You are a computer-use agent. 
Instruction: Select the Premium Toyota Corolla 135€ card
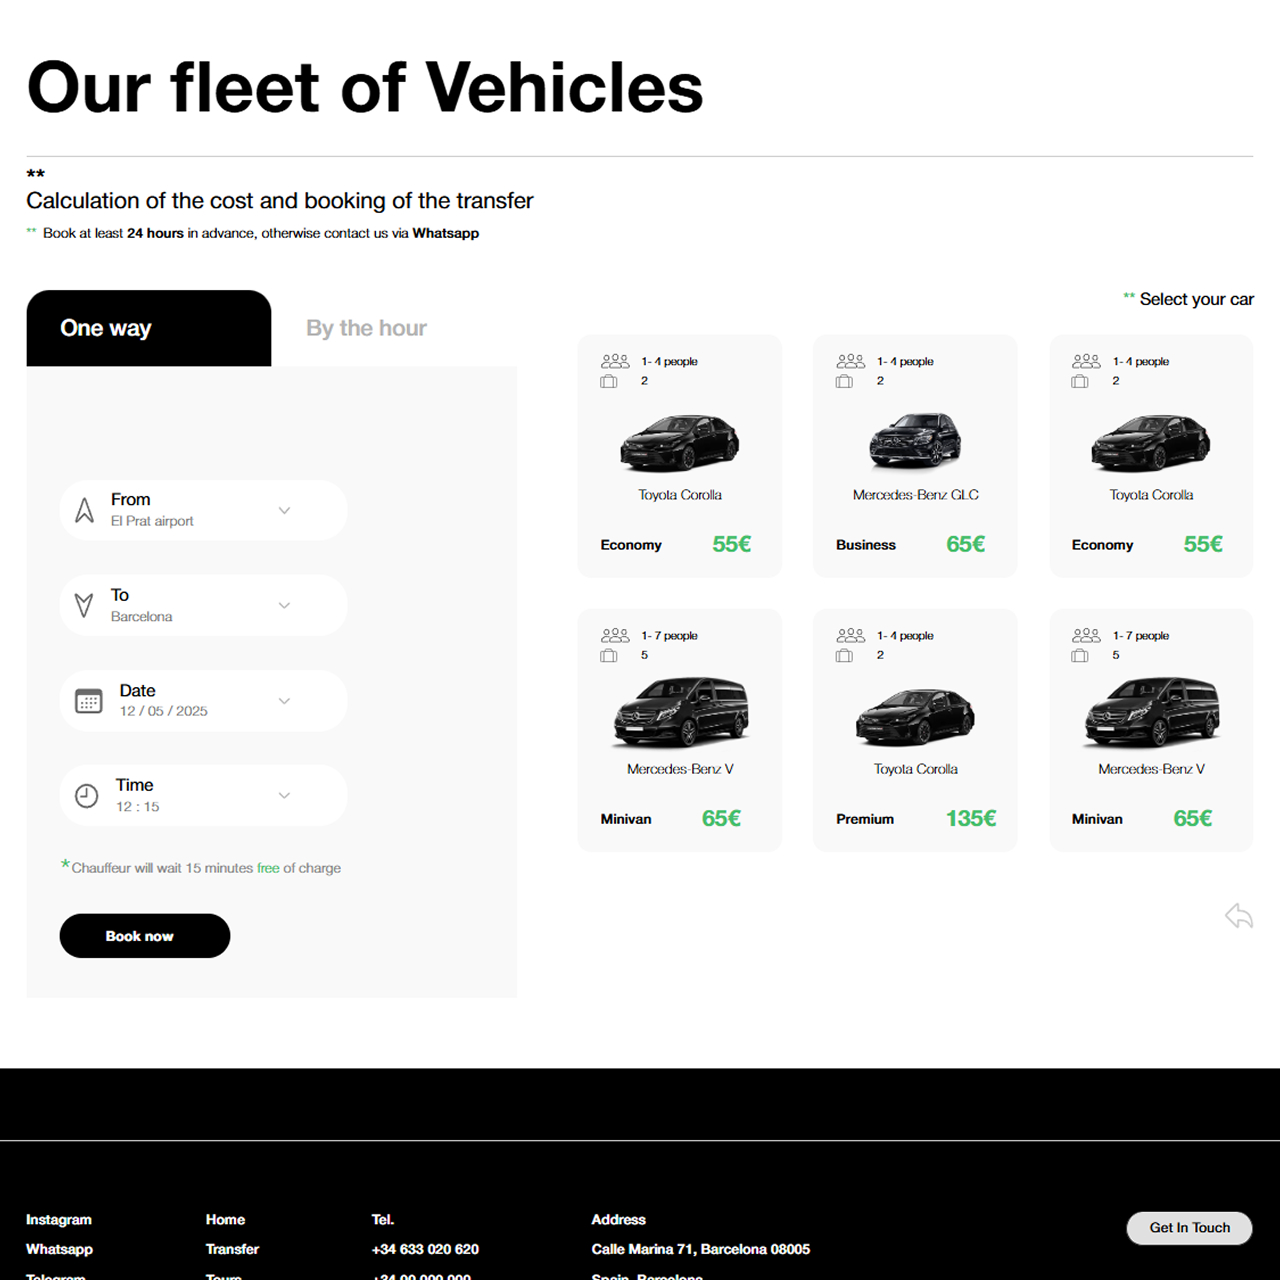click(x=915, y=730)
